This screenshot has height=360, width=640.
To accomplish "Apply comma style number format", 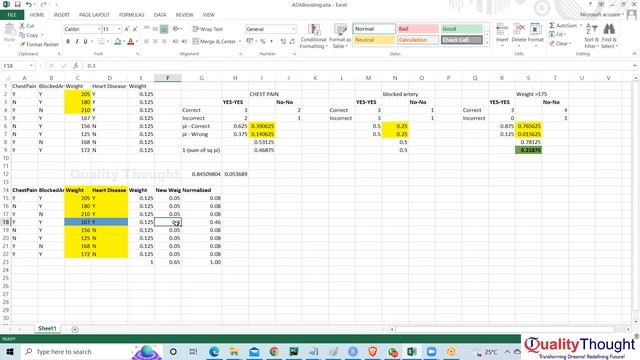I will (x=271, y=41).
